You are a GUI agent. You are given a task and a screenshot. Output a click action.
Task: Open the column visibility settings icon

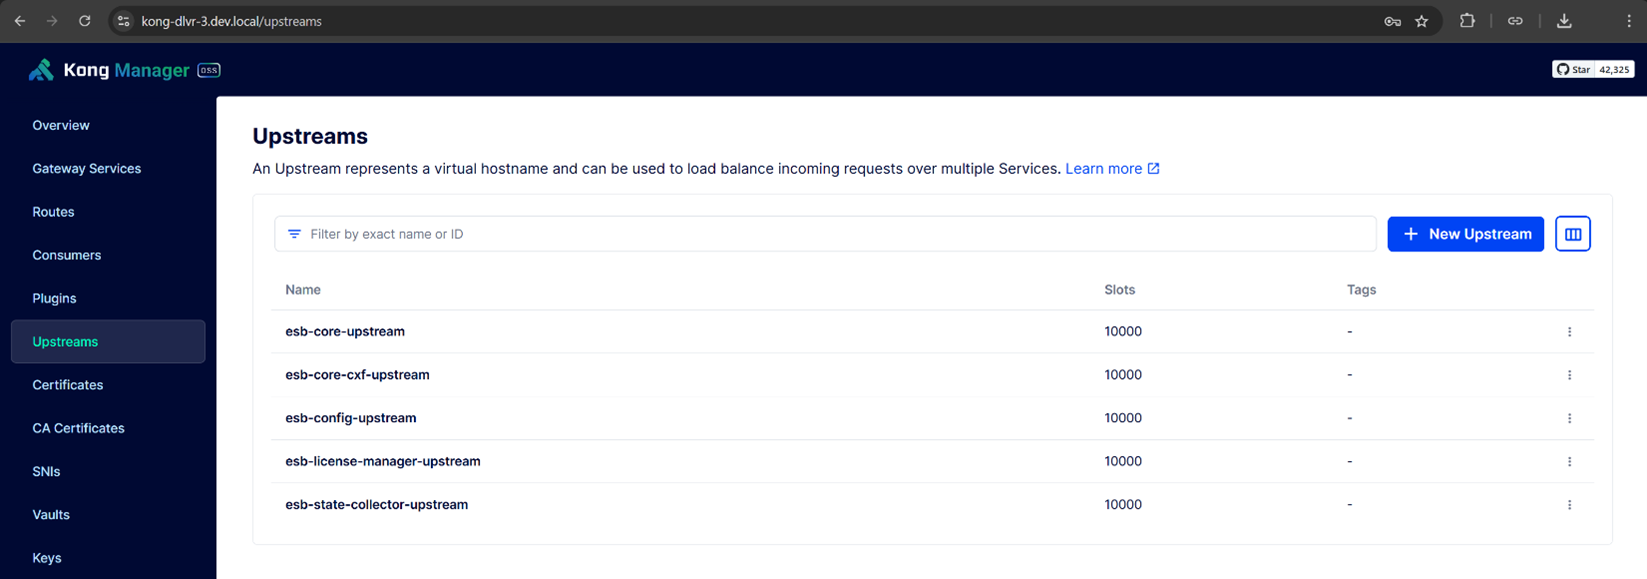coord(1572,234)
